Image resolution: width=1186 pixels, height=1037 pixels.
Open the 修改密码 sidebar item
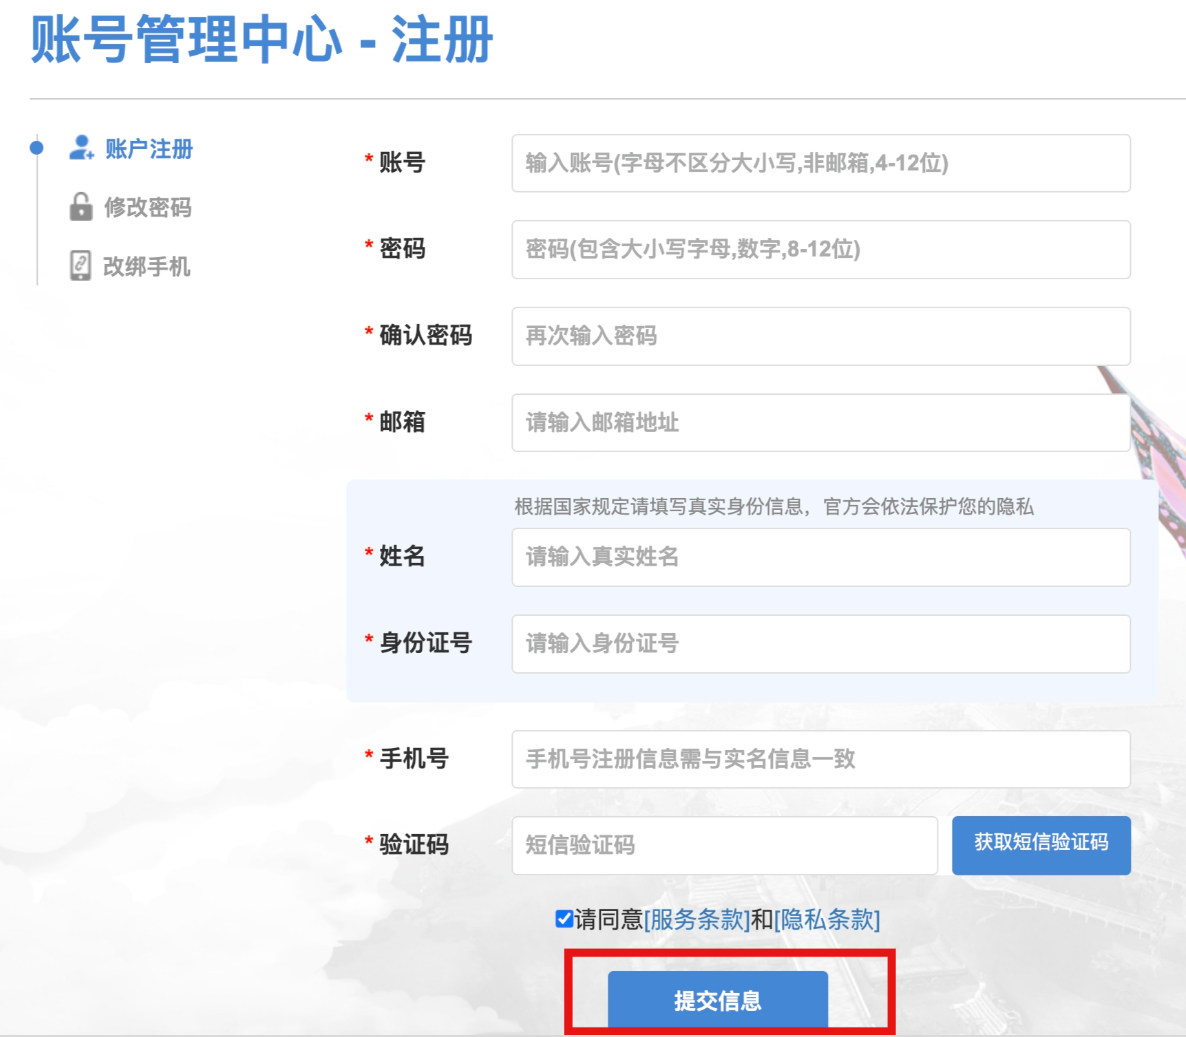click(147, 207)
